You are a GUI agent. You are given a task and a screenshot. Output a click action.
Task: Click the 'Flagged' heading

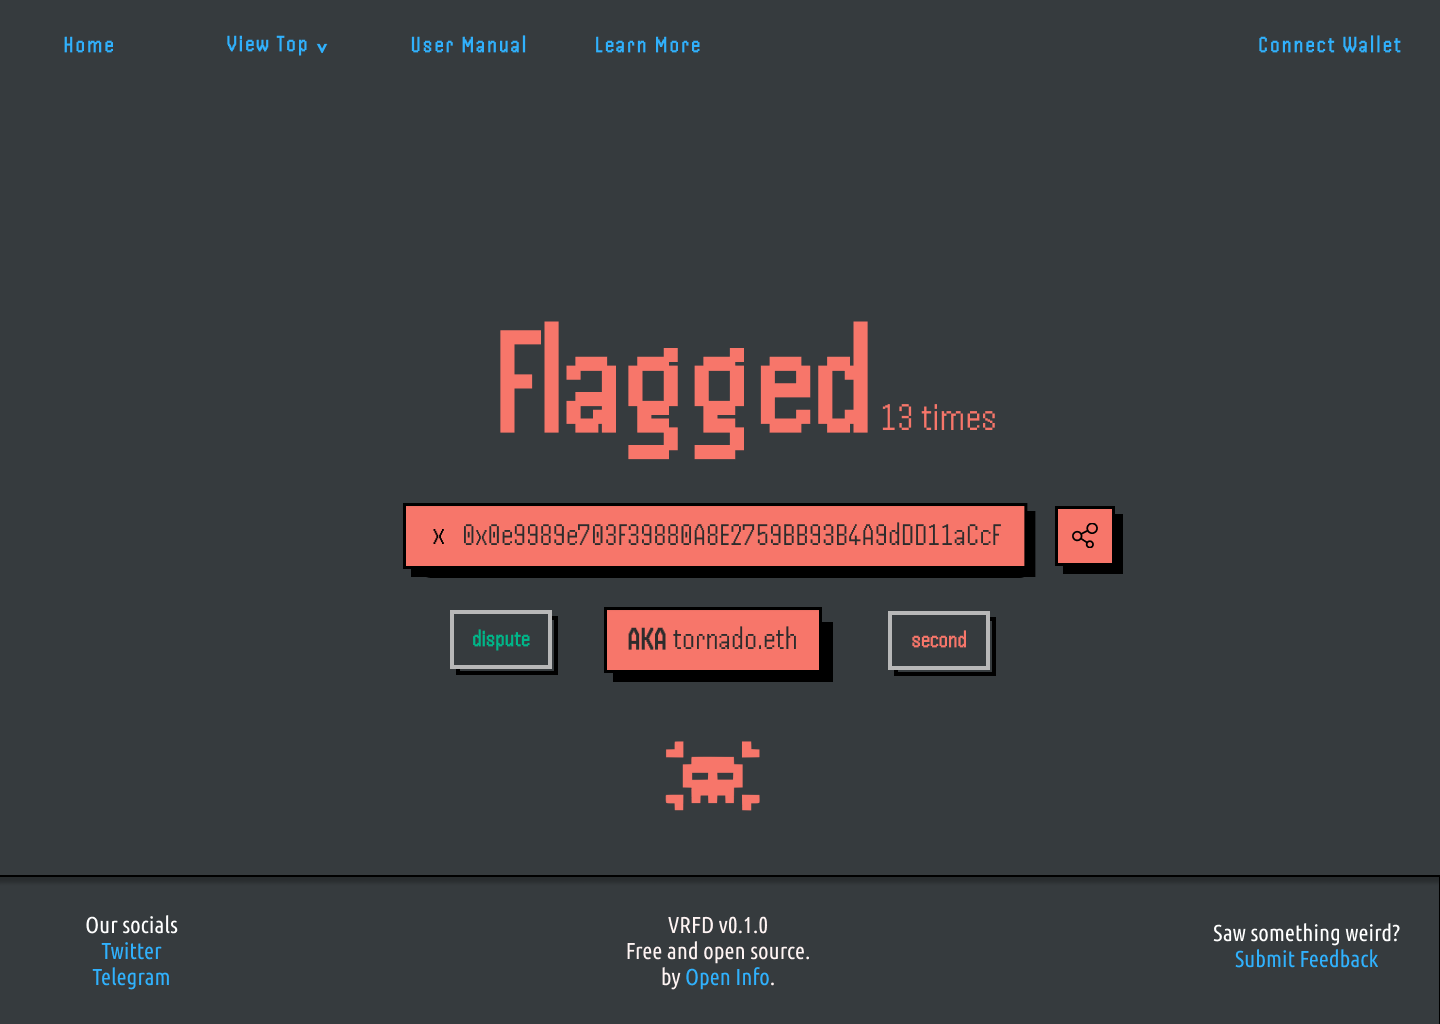(684, 390)
